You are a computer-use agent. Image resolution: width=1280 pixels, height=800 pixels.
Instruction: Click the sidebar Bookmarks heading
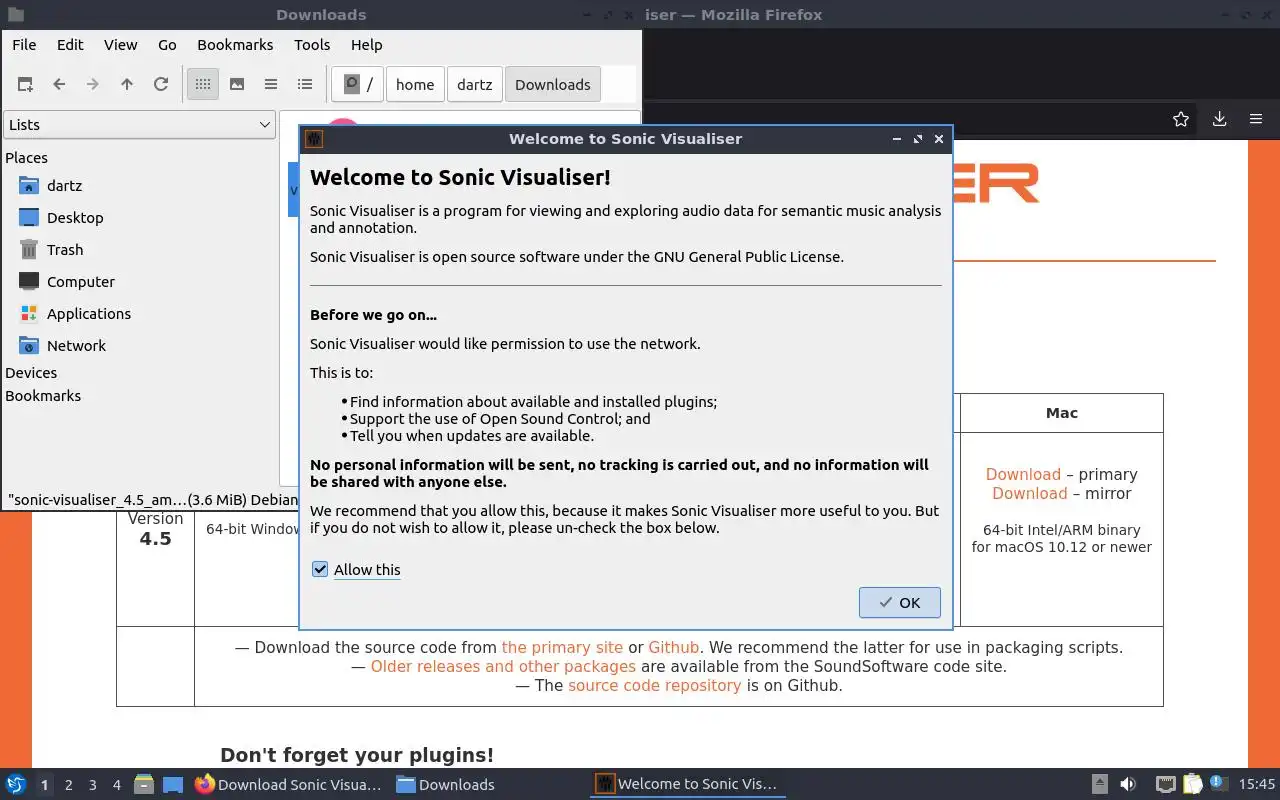click(x=43, y=395)
